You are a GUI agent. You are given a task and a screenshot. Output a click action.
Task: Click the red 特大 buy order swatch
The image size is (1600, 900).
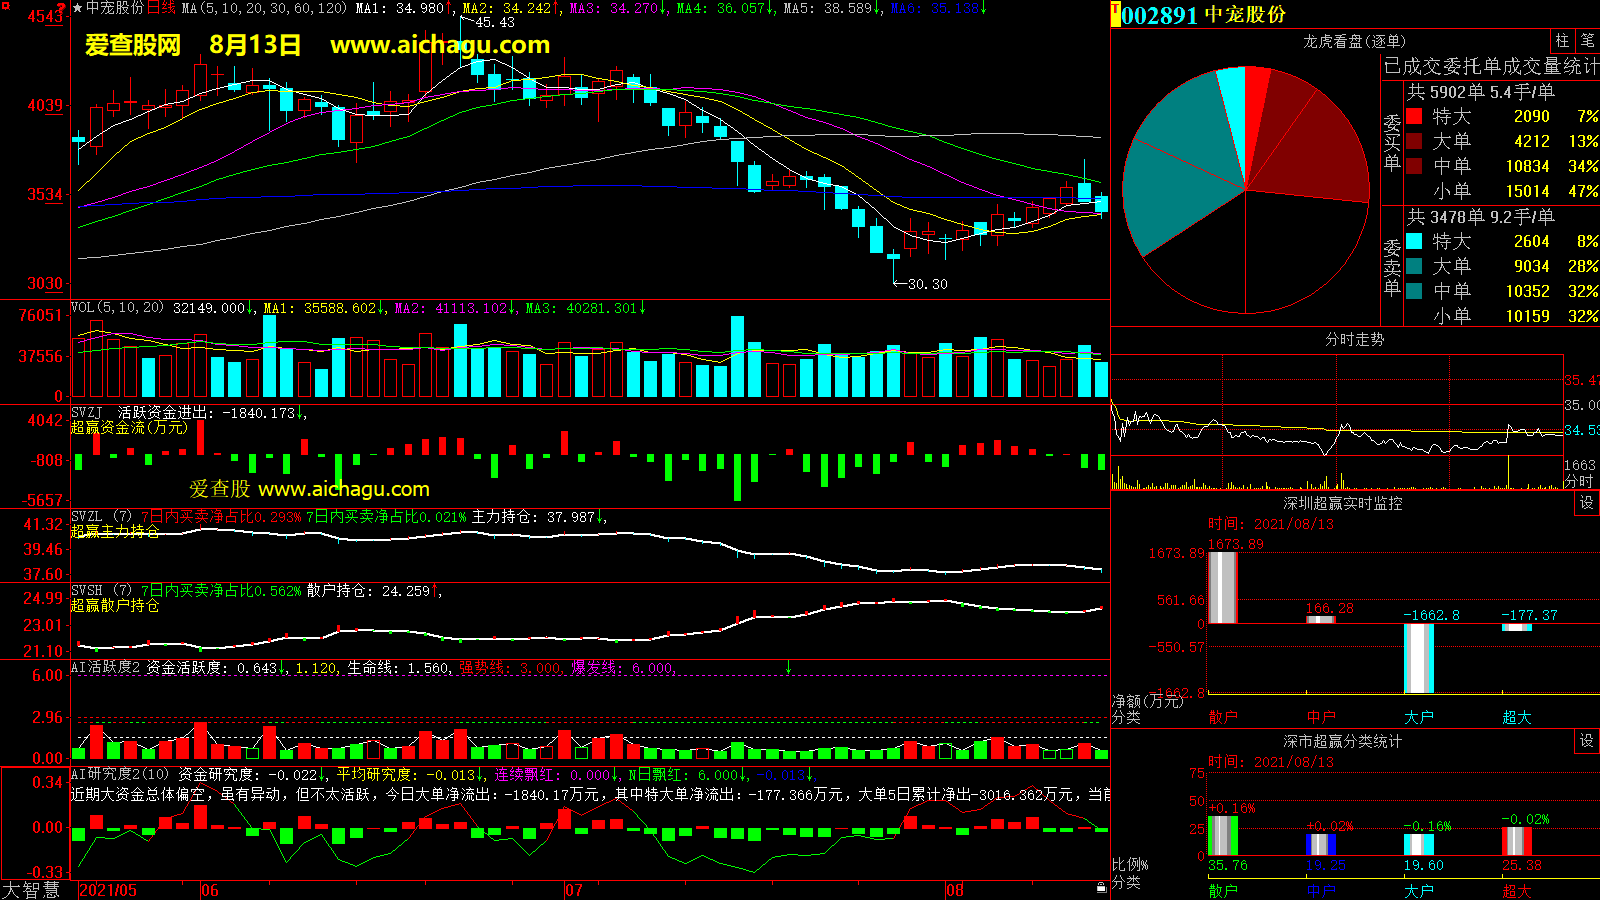click(x=1414, y=116)
